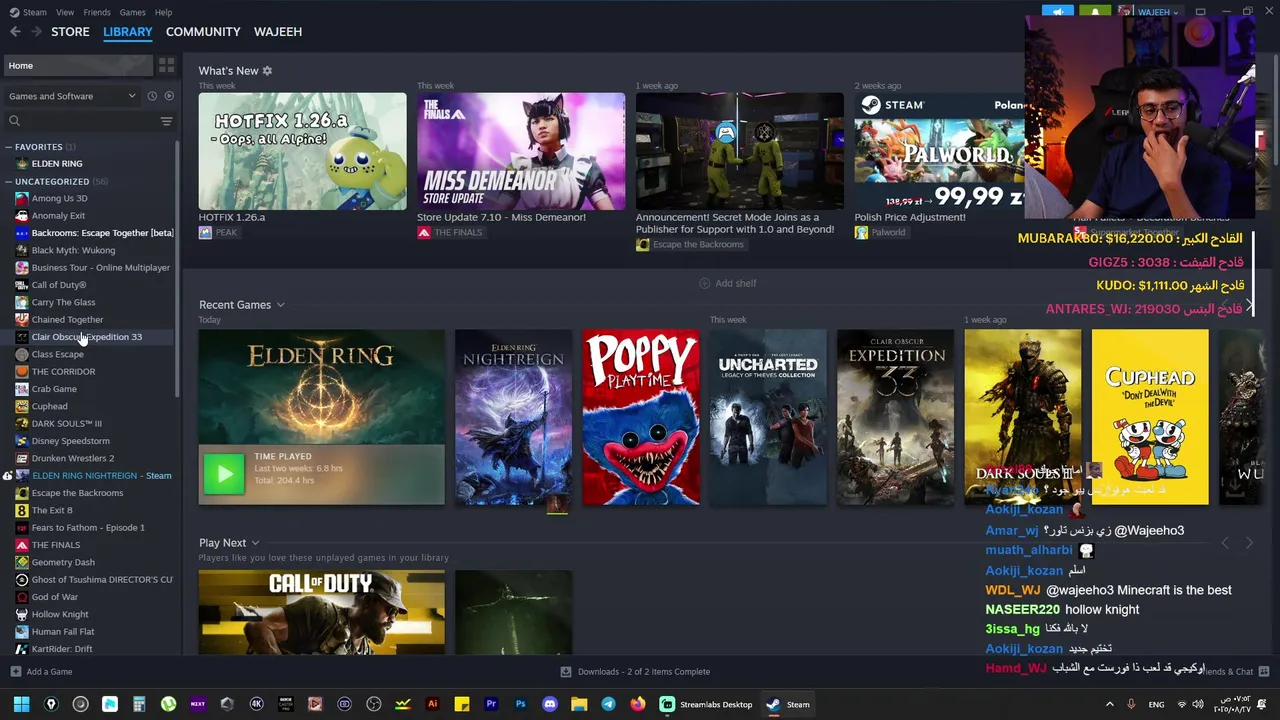Image resolution: width=1280 pixels, height=720 pixels.
Task: Open Games and Software filter dropdown
Action: tap(71, 96)
